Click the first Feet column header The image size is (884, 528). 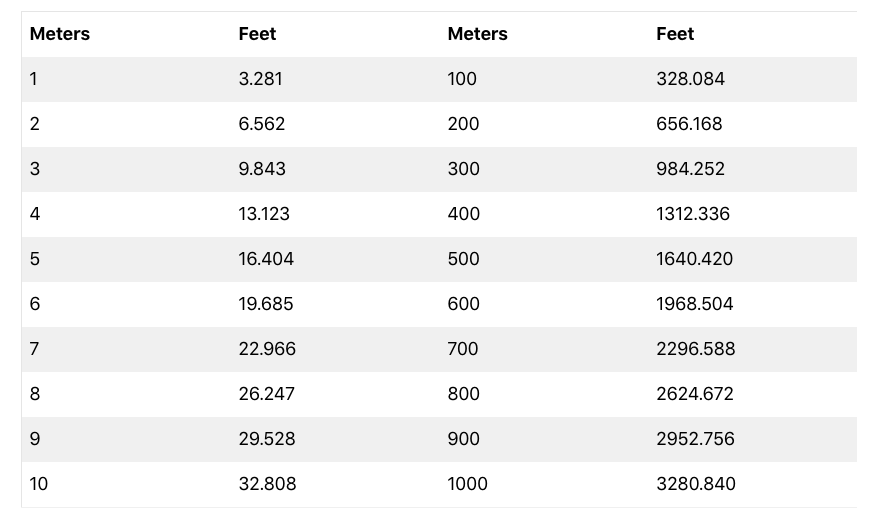coord(257,34)
